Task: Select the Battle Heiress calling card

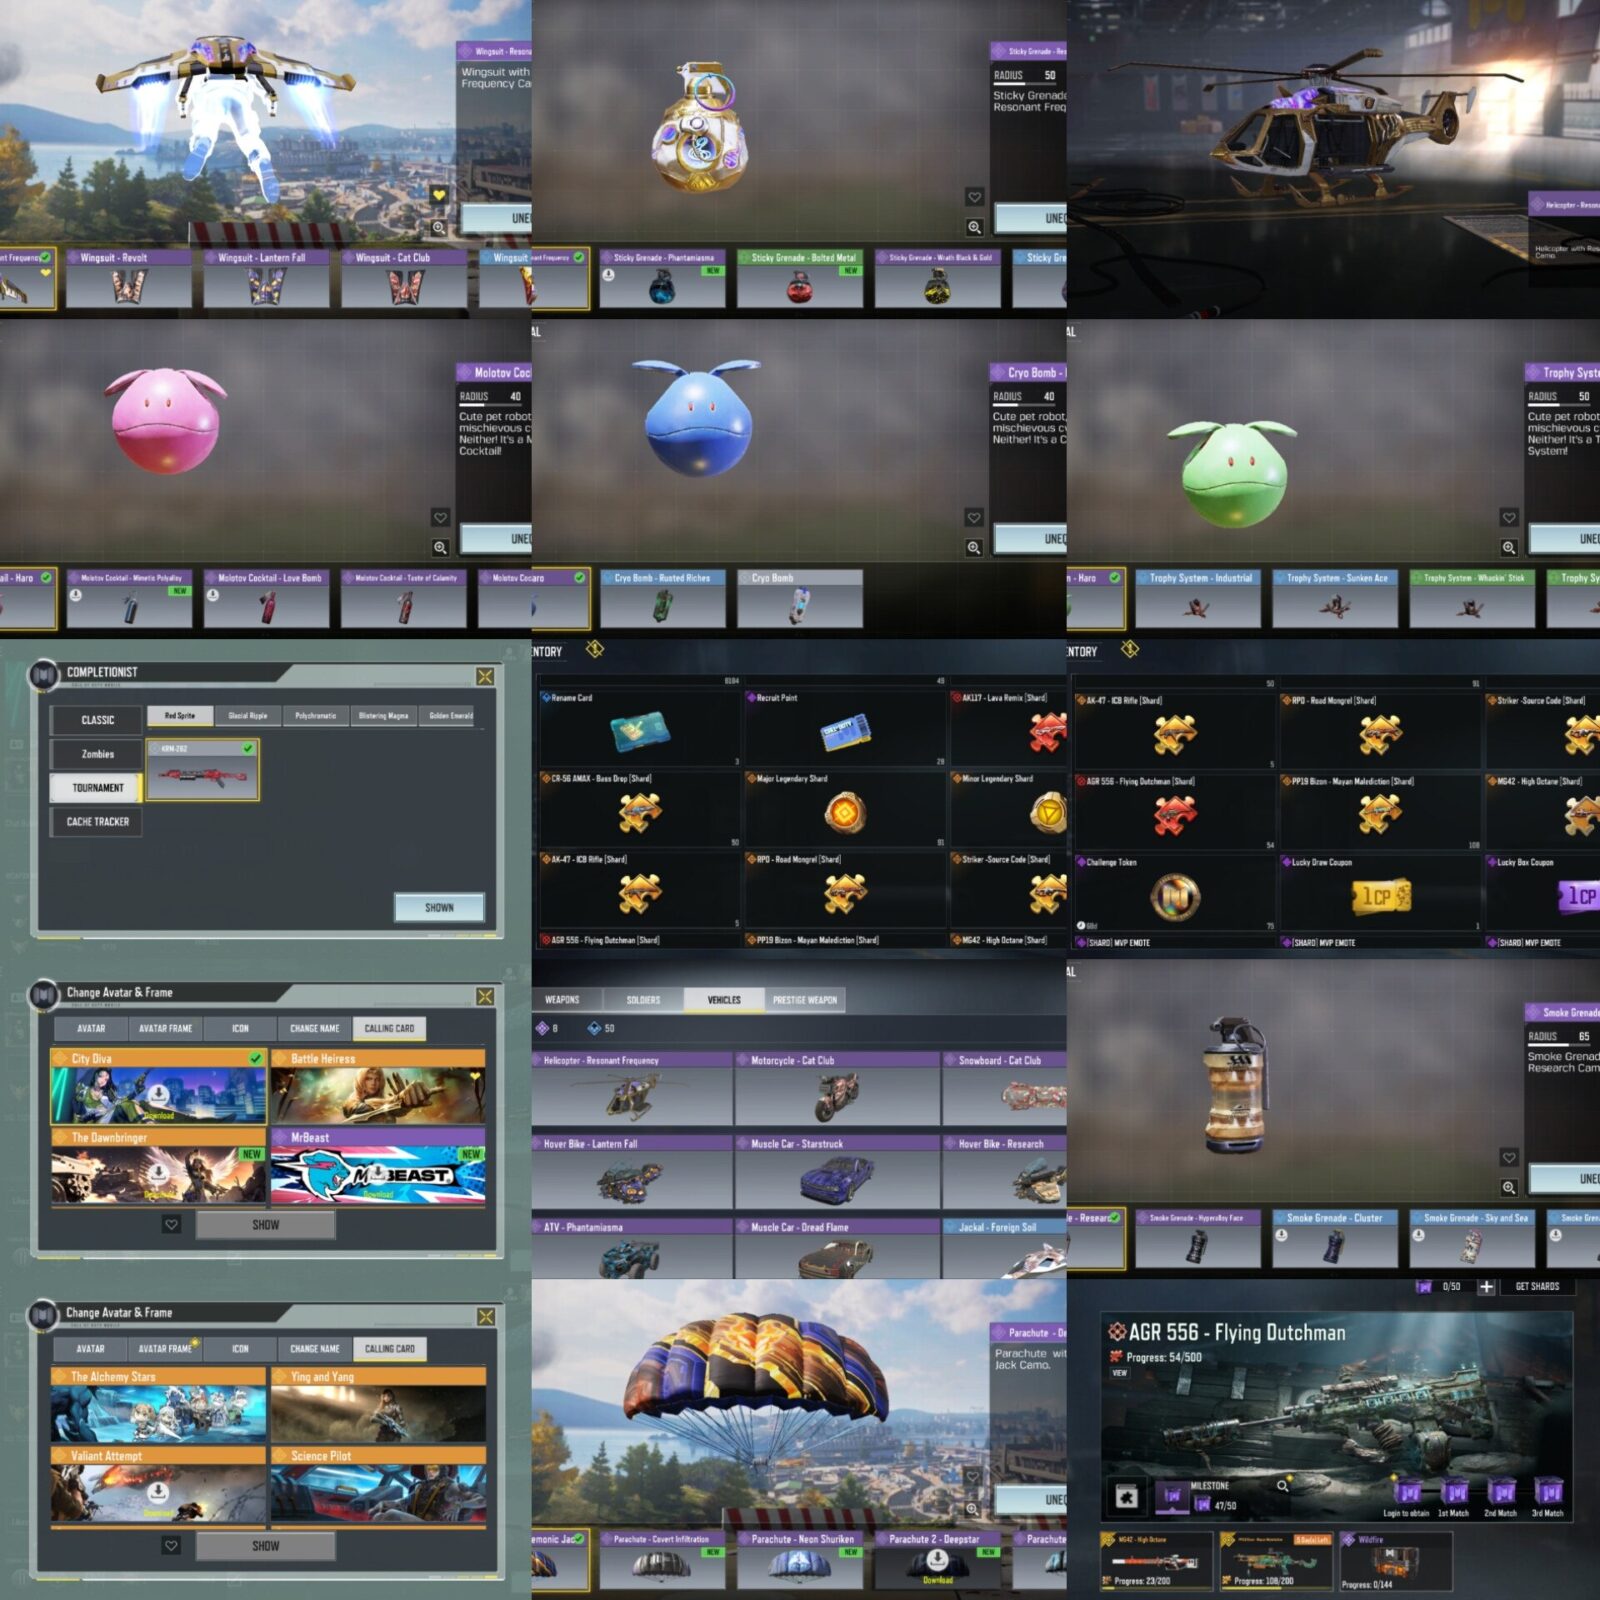Action: (x=378, y=1087)
